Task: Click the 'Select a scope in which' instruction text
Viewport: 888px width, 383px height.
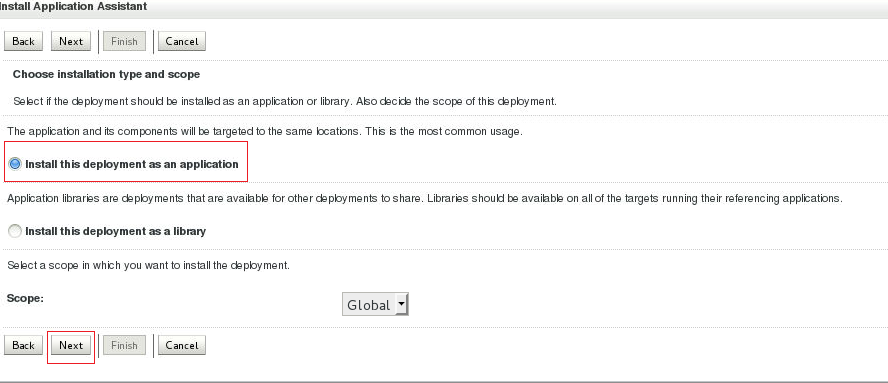Action: 148,265
